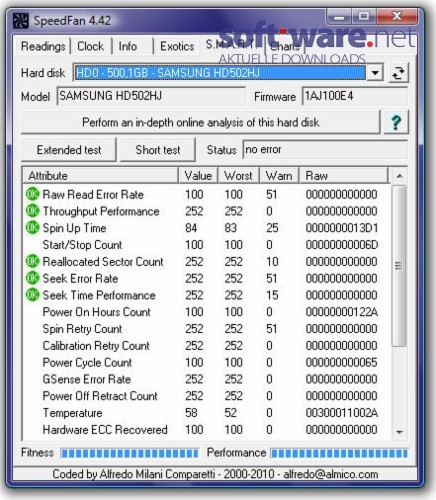Screen dimensions: 436x500
Task: Select the Spin Retry Count row
Action: coord(207,329)
